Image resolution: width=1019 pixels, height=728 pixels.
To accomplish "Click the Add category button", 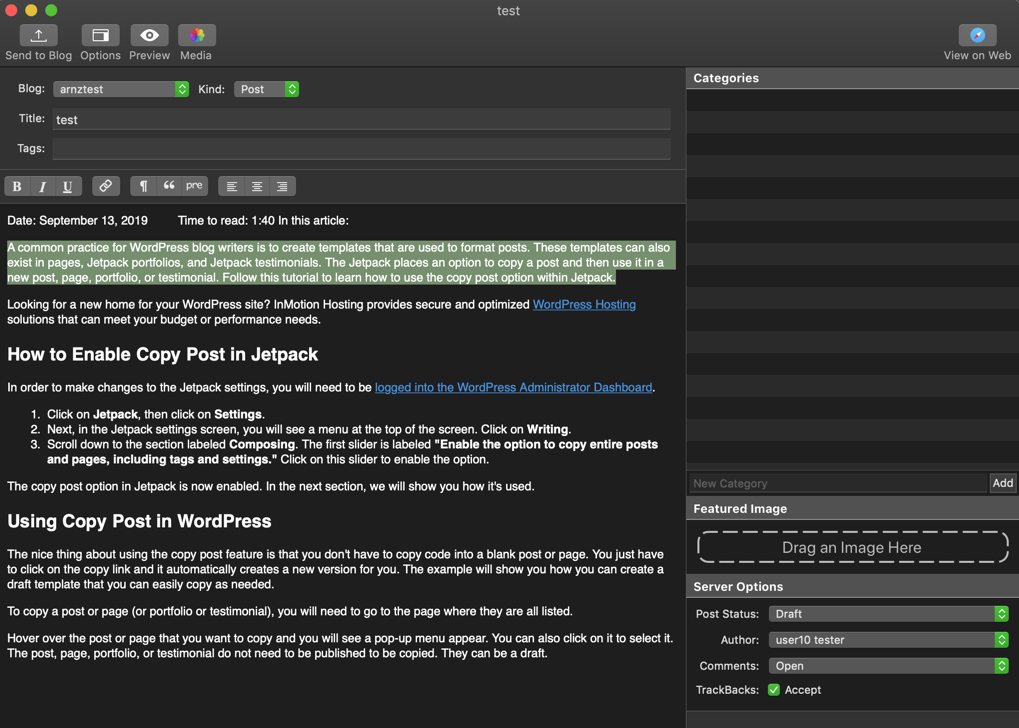I will pyautogui.click(x=1002, y=483).
